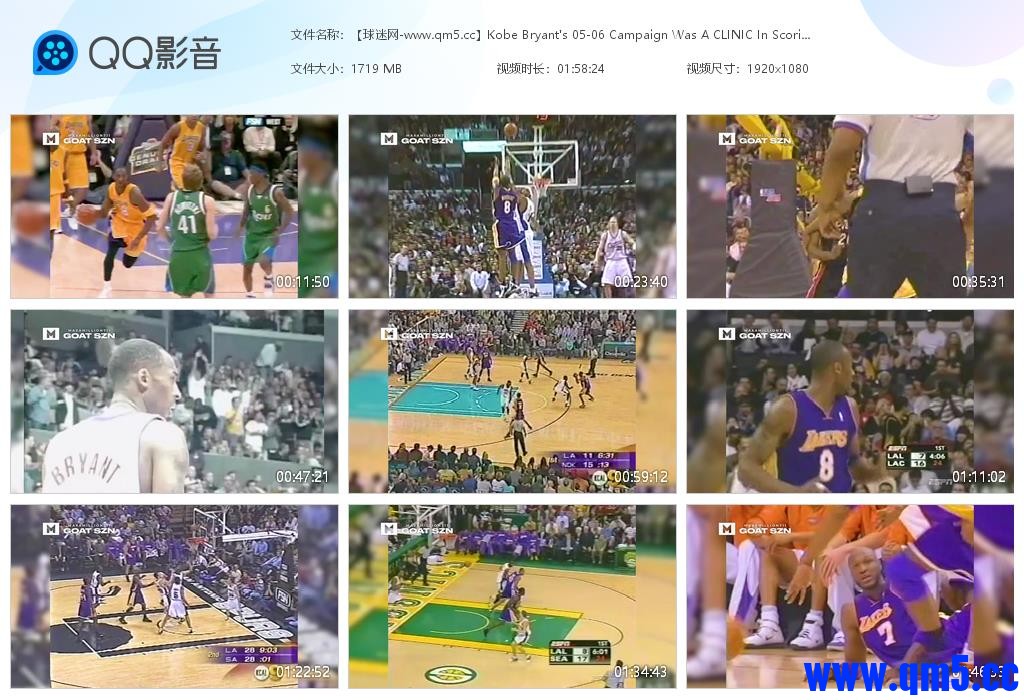Viewport: 1024px width, 700px height.
Task: Open the thumbnail at 00:11:50
Action: (174, 206)
